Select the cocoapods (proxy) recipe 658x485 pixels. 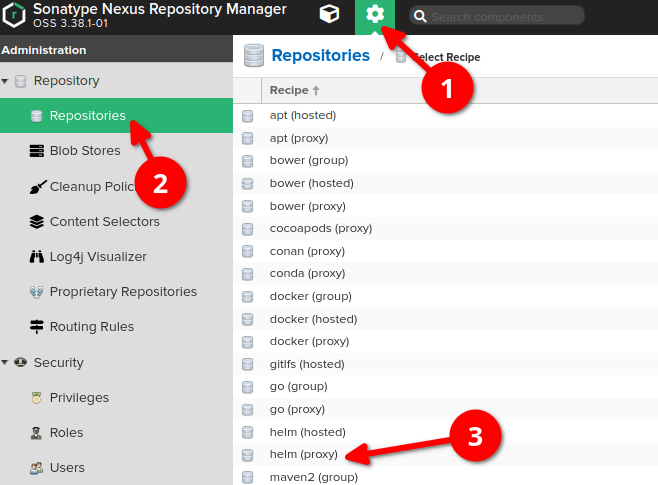321,229
